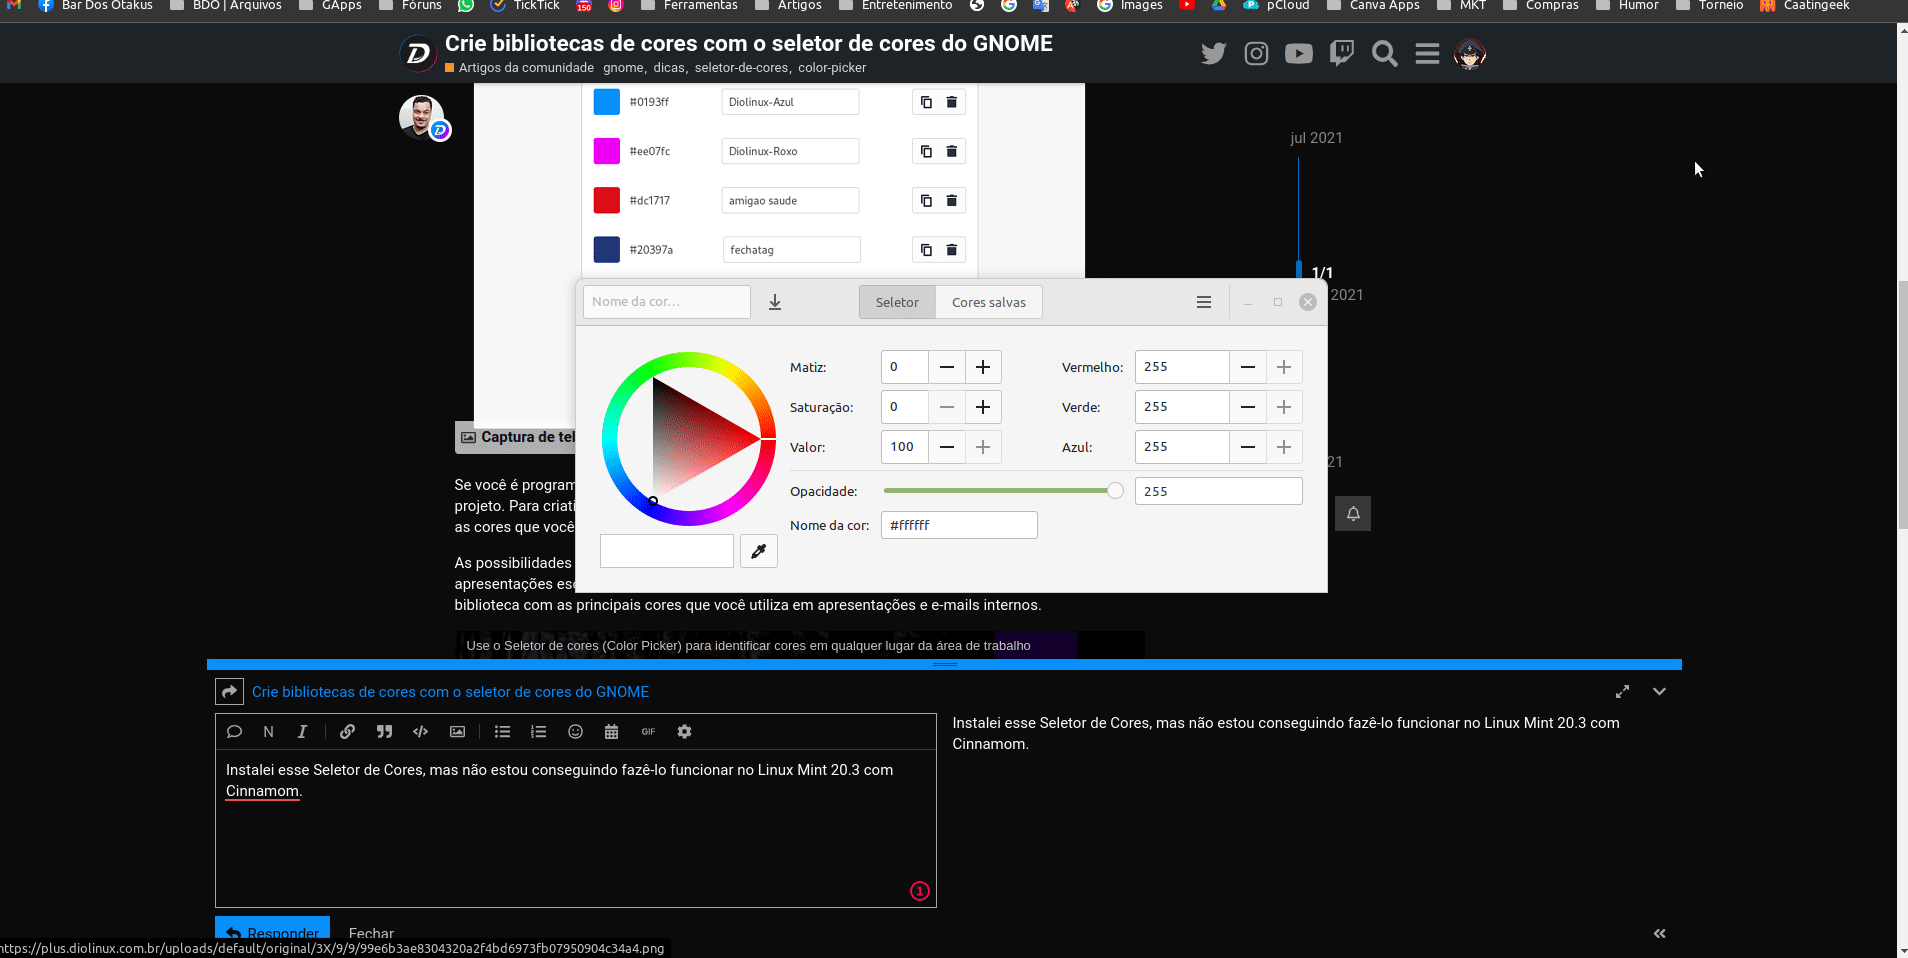The image size is (1908, 958).
Task: Toggle bulleted list in the editor
Action: [502, 732]
